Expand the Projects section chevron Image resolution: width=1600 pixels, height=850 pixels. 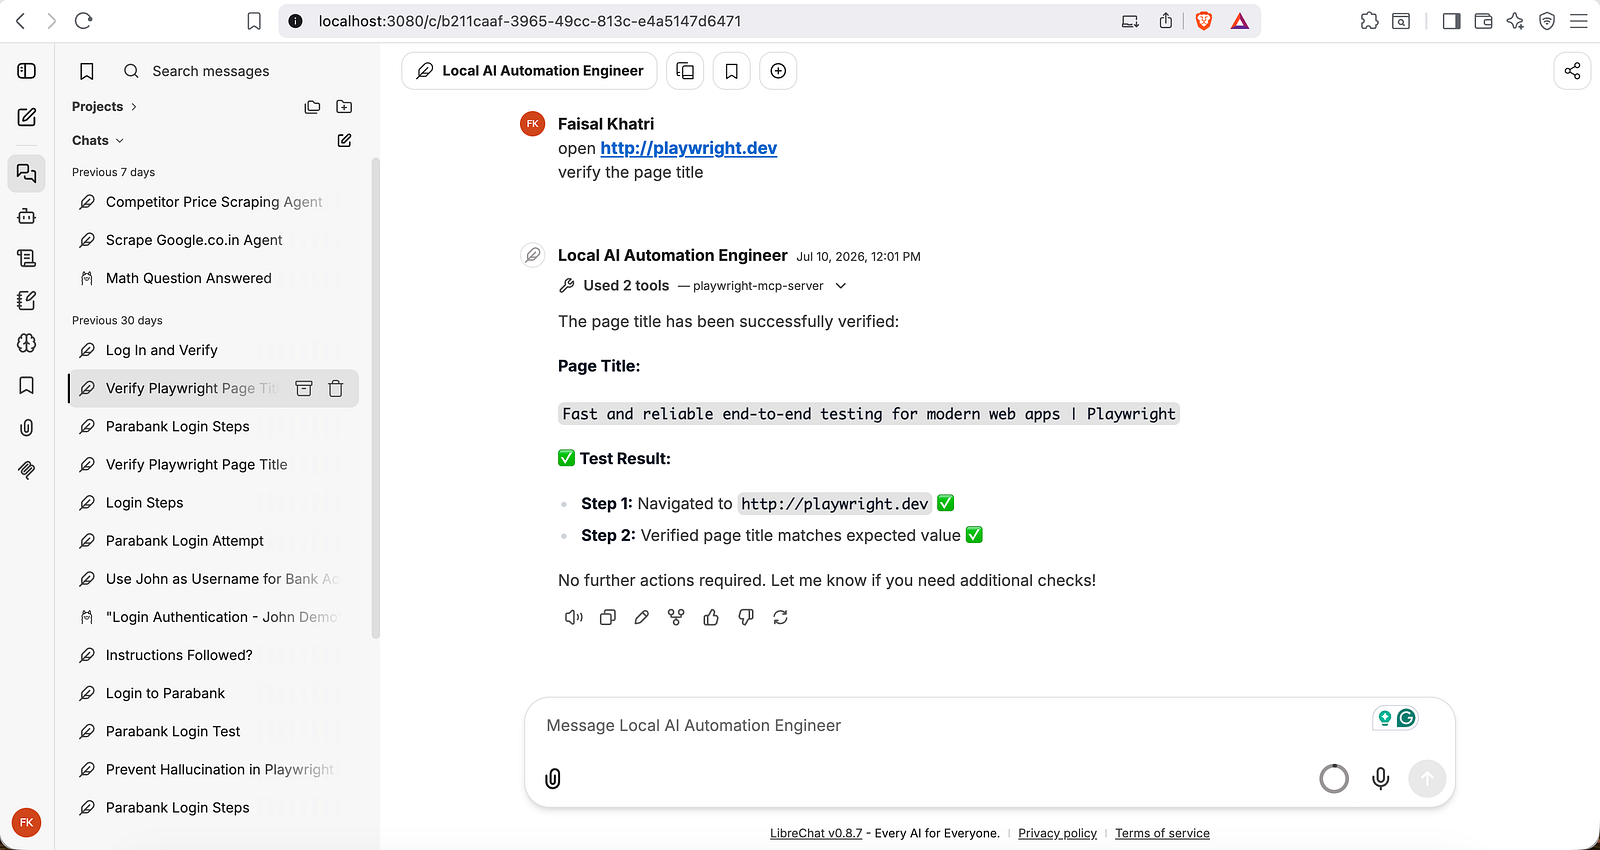pos(134,107)
